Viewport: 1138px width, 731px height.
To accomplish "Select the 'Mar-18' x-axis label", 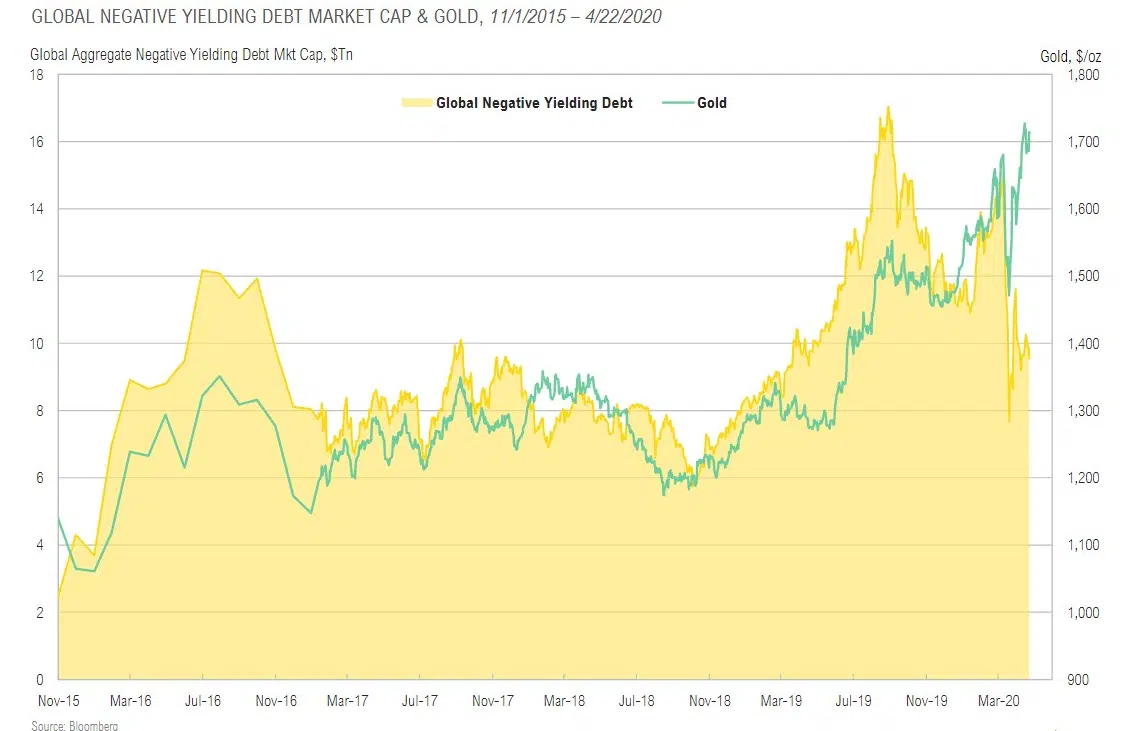I will tap(565, 699).
